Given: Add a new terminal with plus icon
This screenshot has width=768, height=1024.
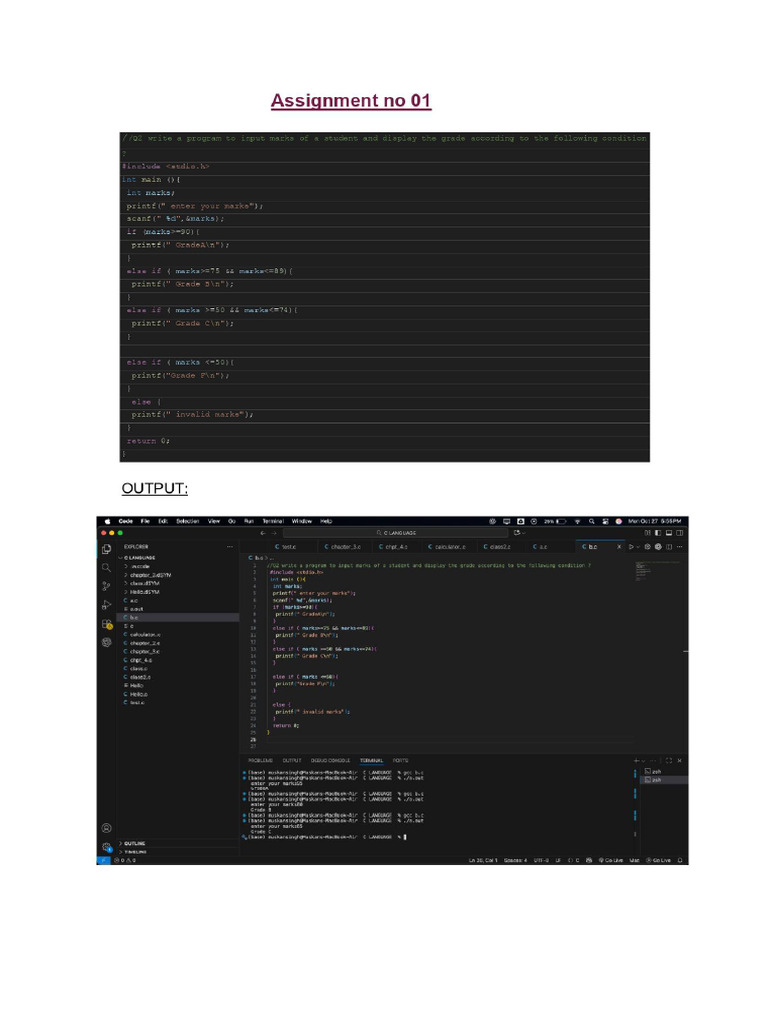Looking at the screenshot, I should tap(636, 760).
